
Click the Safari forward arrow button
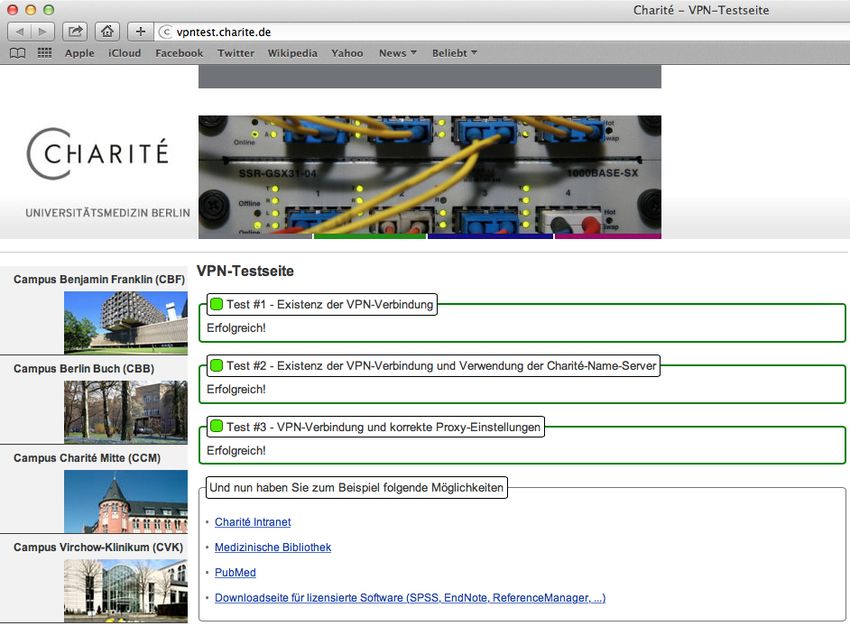click(x=43, y=31)
